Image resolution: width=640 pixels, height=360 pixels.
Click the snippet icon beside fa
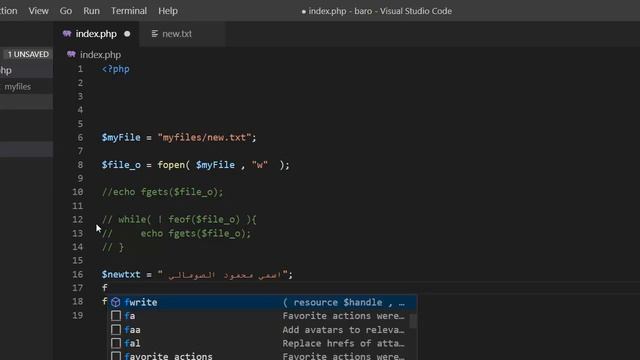(x=116, y=316)
